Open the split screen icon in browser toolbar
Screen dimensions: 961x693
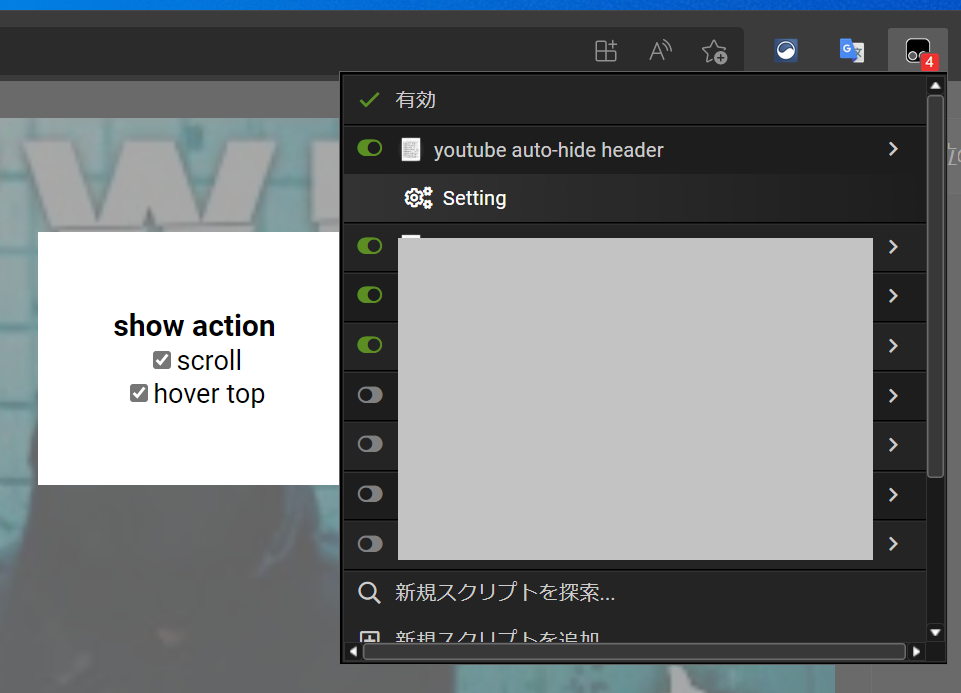(605, 50)
